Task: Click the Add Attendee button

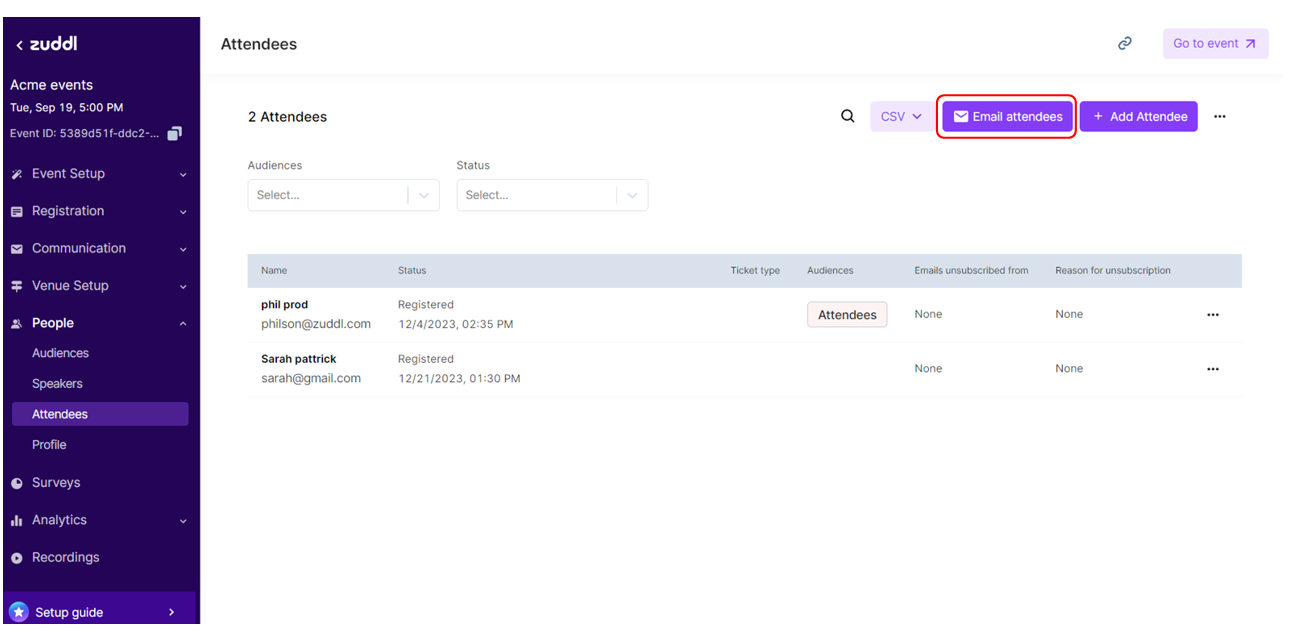Action: coord(1138,116)
